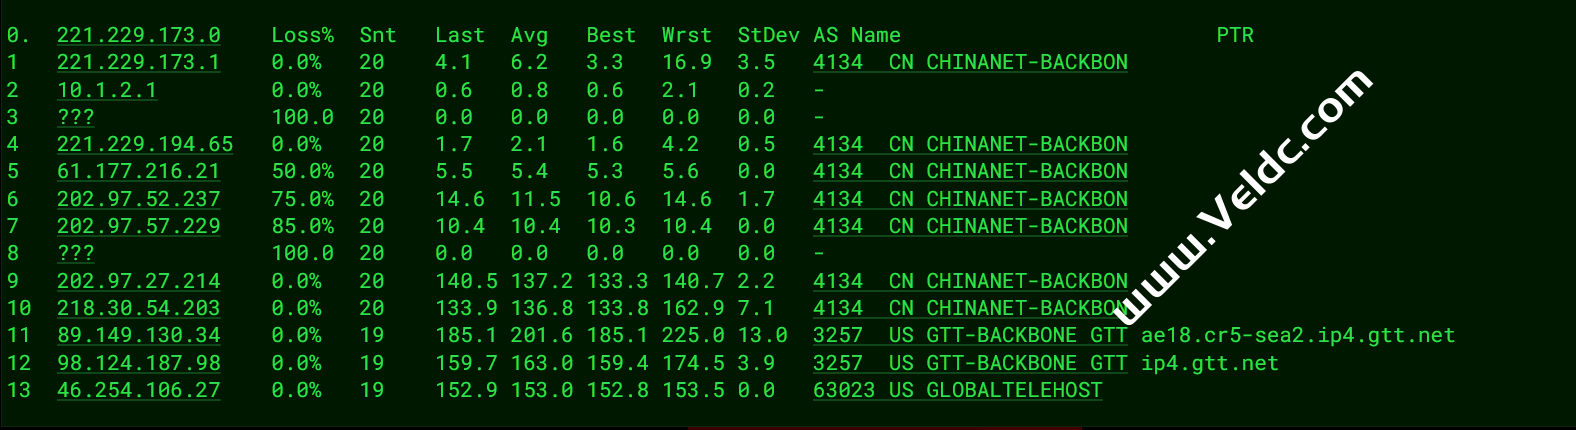Screen dimensions: 1576x430
Task: Open the 202.97.57.229 IP link
Action: pos(138,226)
